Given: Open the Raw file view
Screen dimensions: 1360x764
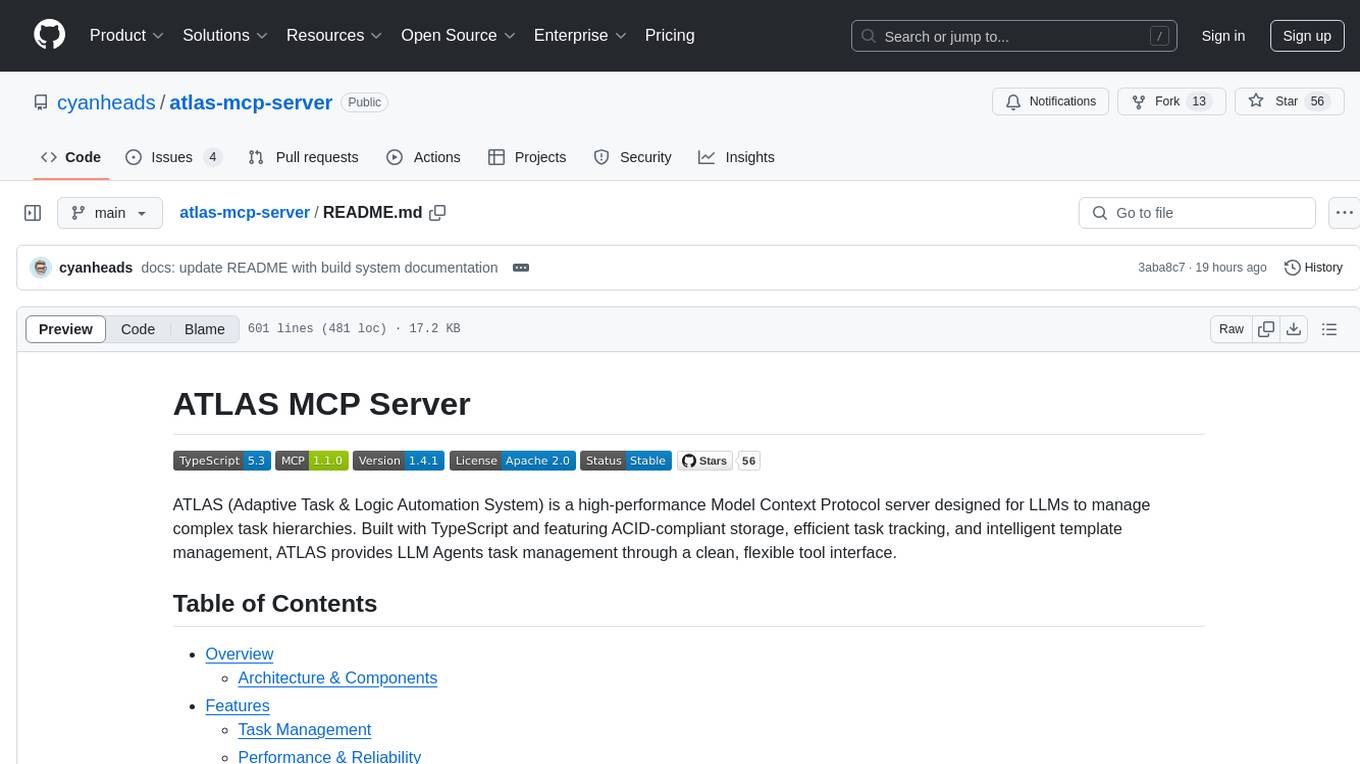Looking at the screenshot, I should [1231, 329].
